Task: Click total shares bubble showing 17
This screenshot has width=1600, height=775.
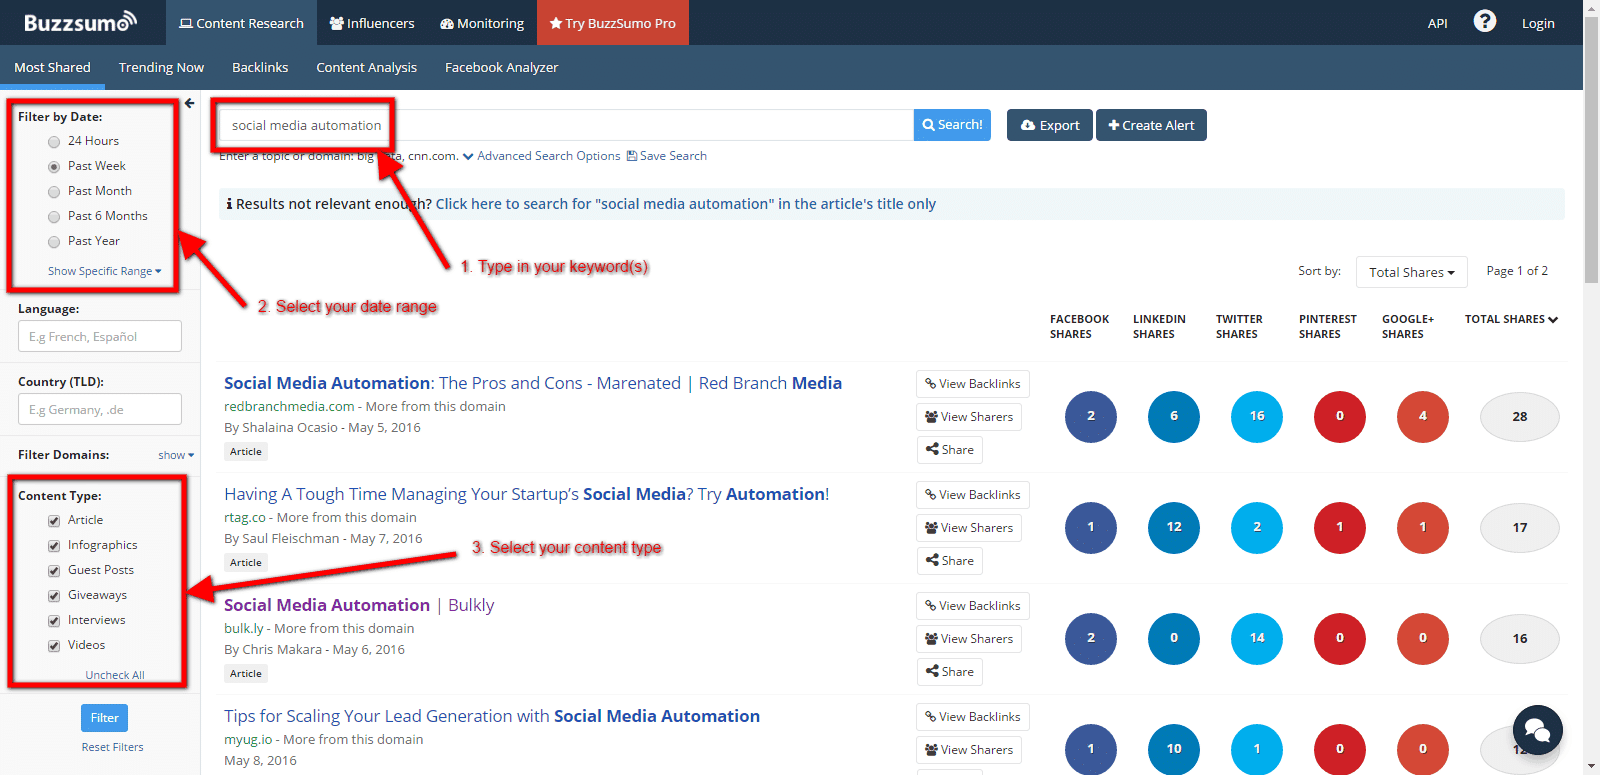Action: 1520,528
